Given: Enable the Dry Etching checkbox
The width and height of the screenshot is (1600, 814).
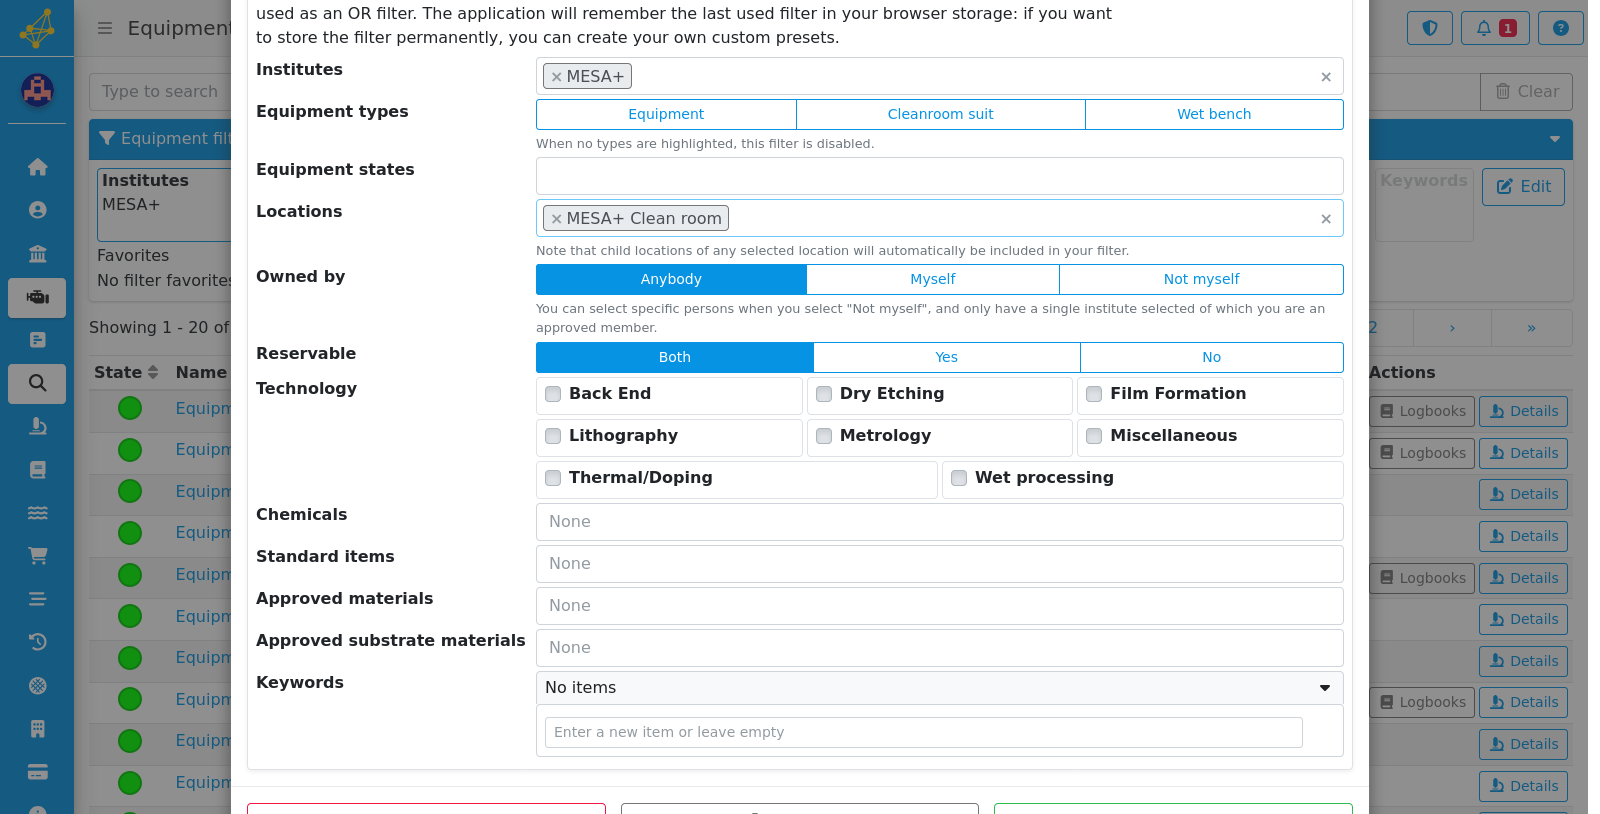Looking at the screenshot, I should pos(824,394).
